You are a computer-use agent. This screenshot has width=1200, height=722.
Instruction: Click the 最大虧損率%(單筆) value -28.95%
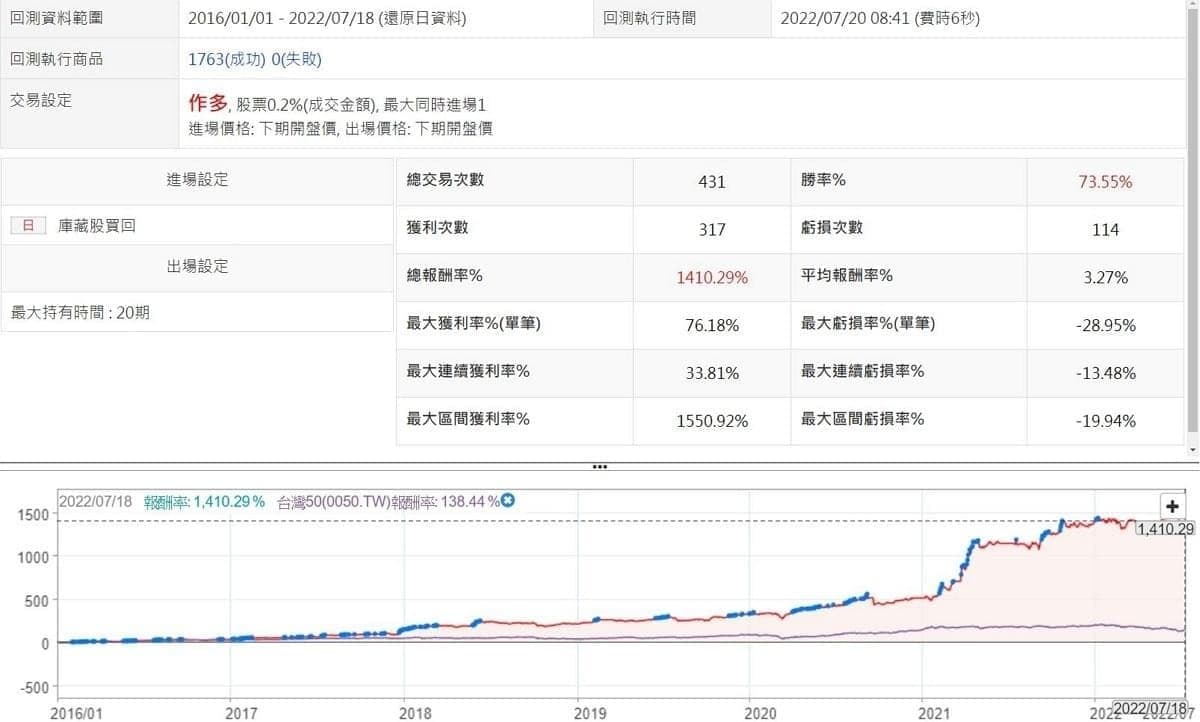pos(1106,325)
